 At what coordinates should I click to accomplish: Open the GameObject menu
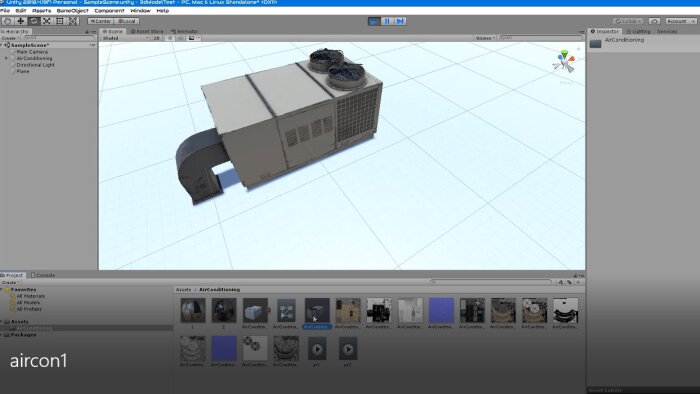[72, 11]
